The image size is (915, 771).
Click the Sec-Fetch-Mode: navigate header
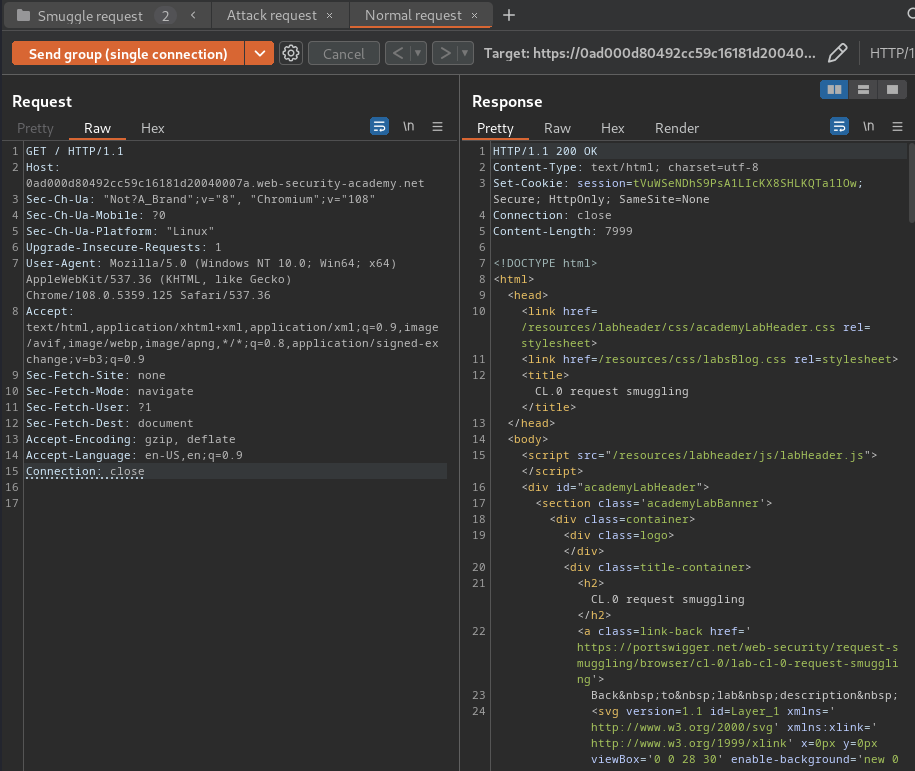click(110, 391)
